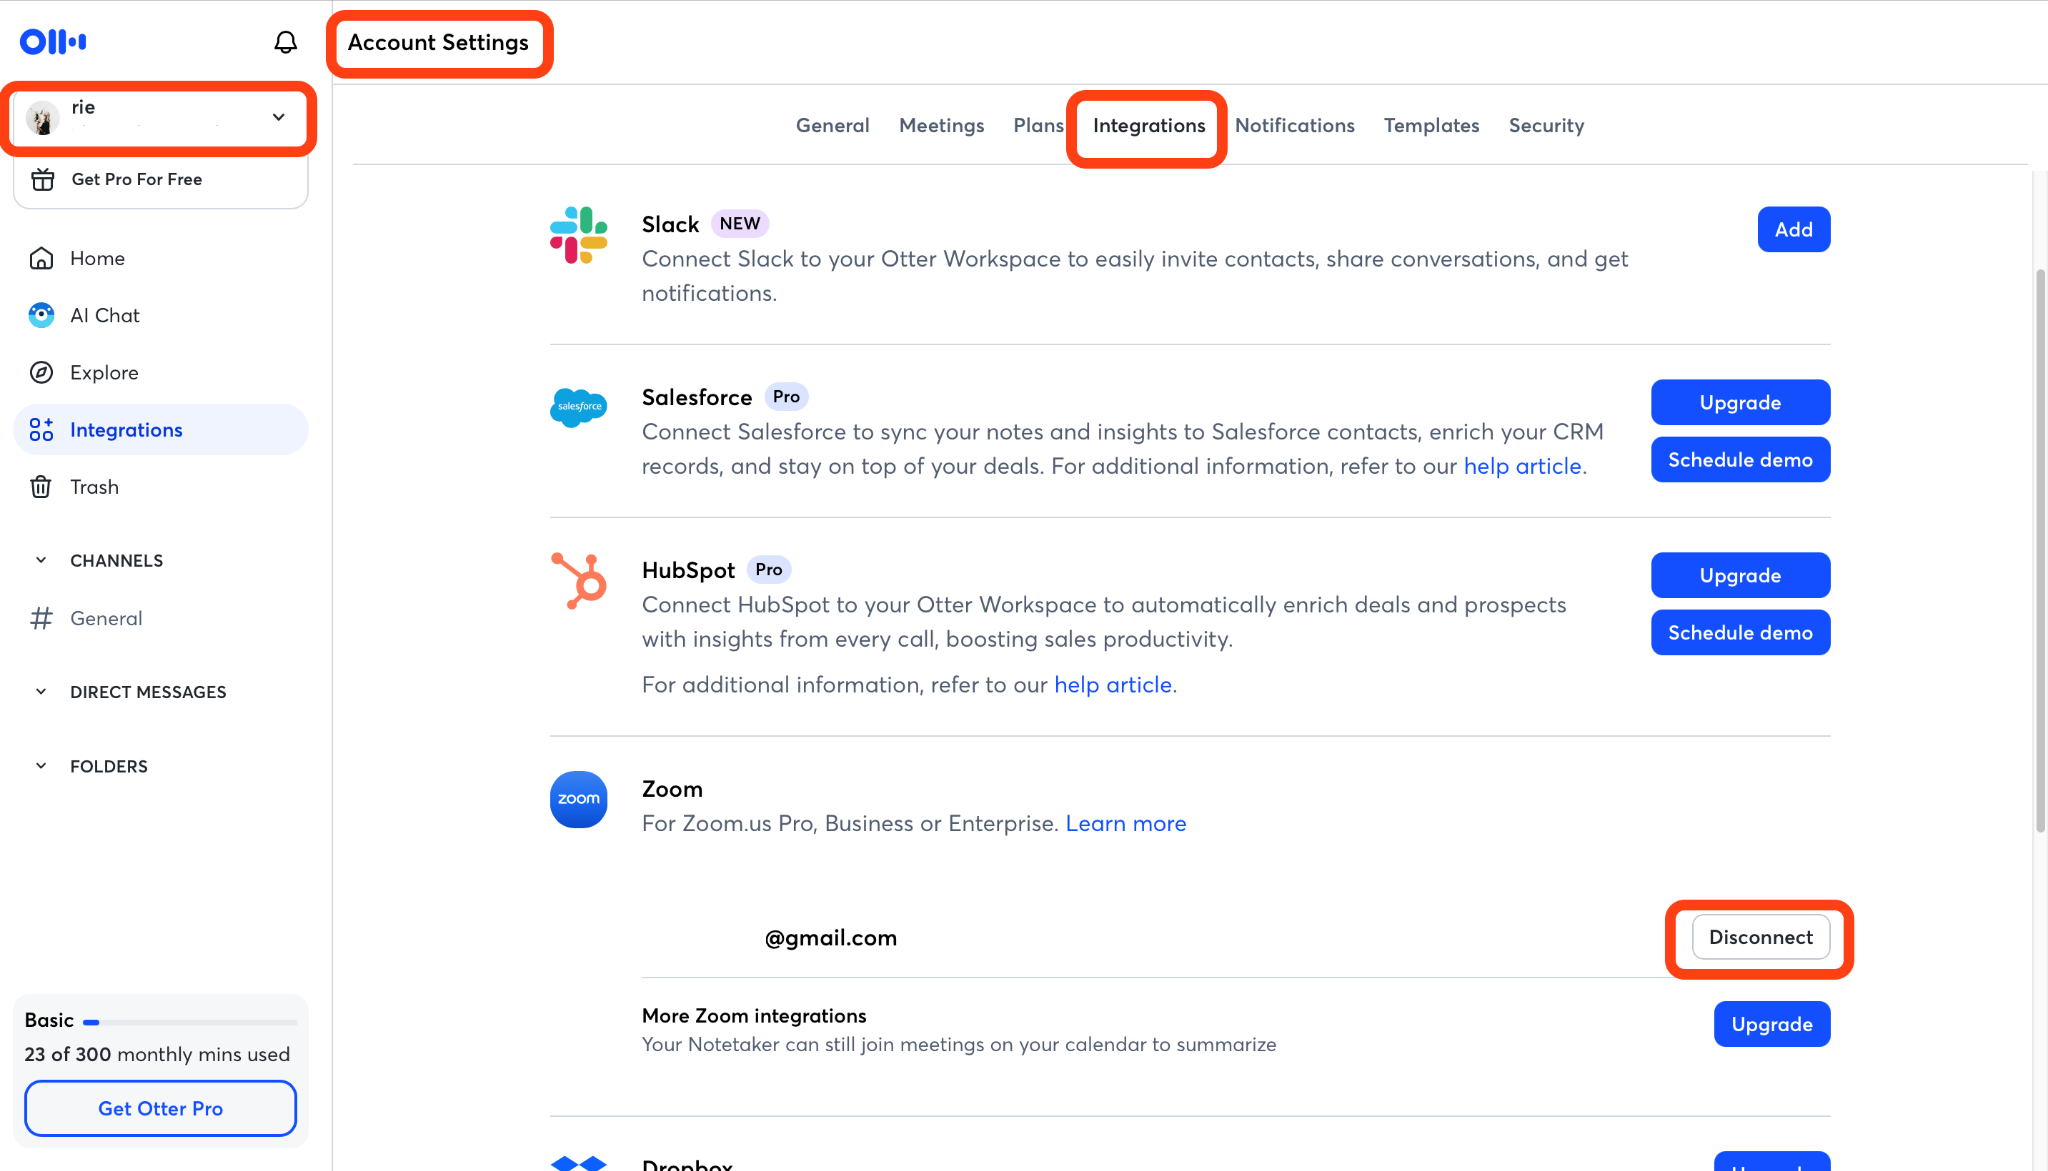This screenshot has height=1171, width=2048.
Task: Open Trash in the sidebar
Action: click(161, 487)
